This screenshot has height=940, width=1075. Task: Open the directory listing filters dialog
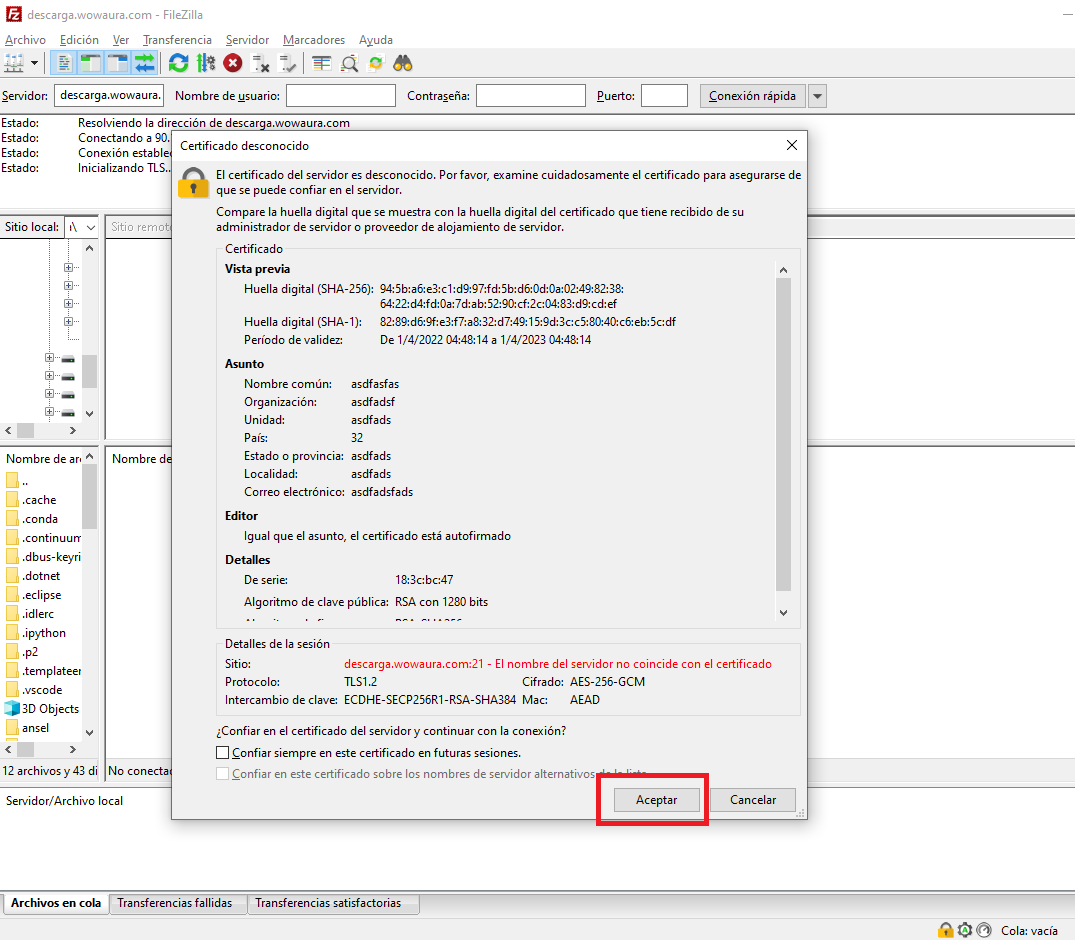(322, 64)
